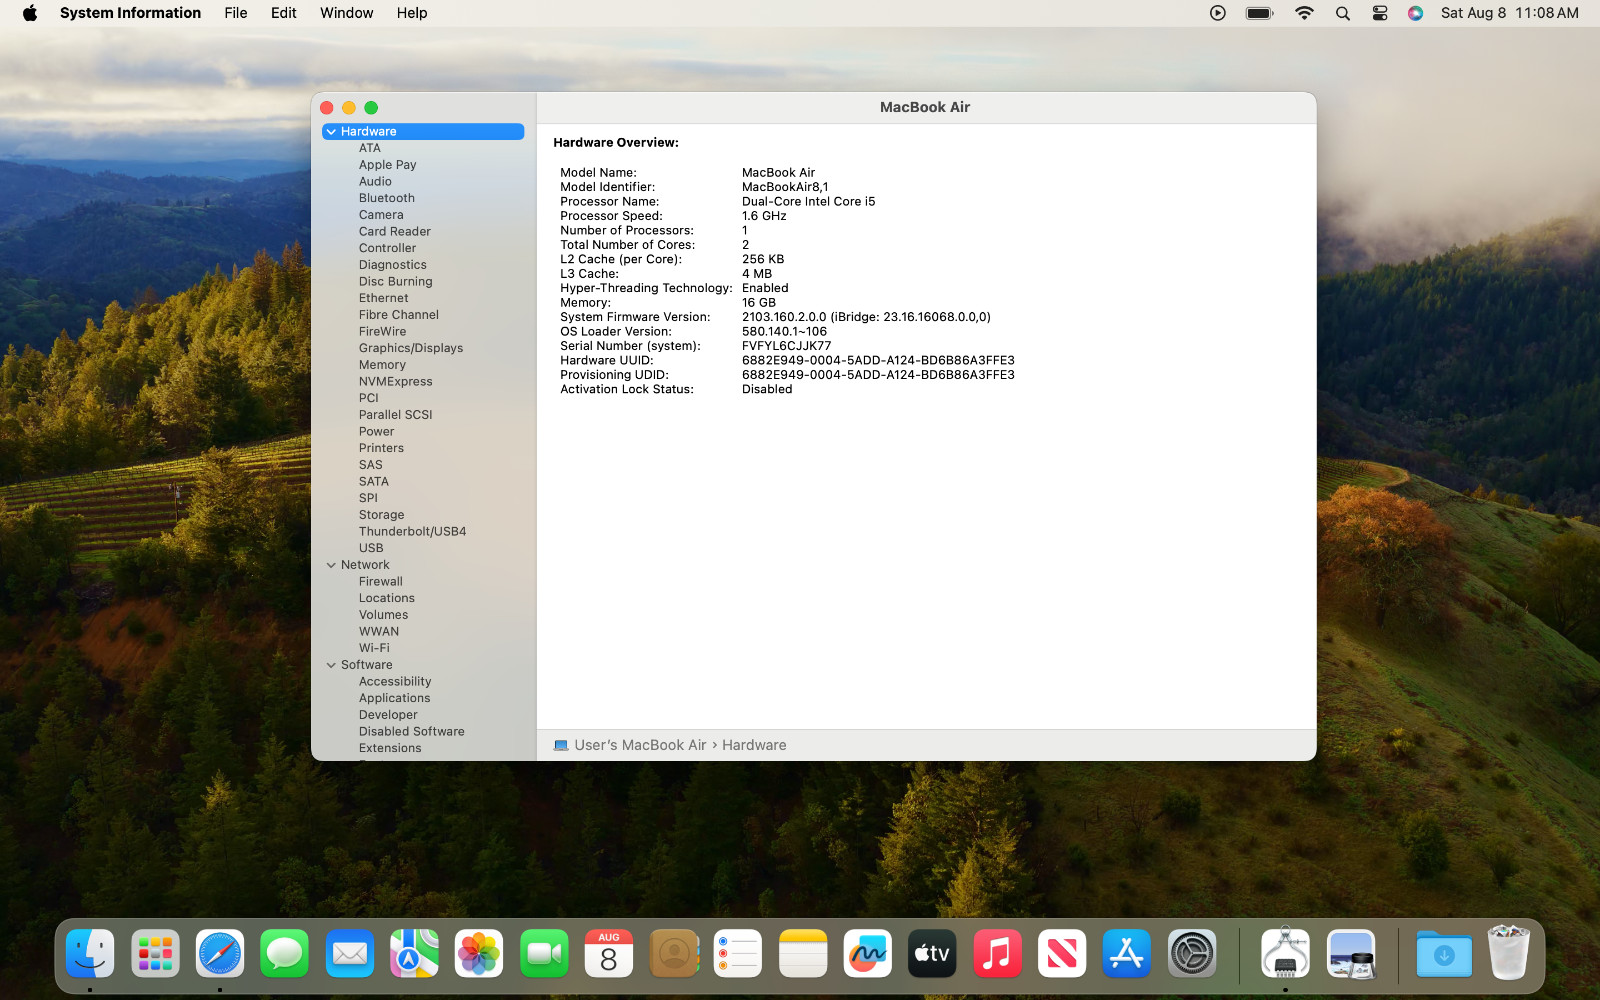1600x1000 pixels.
Task: Open the Help menu
Action: 412,13
